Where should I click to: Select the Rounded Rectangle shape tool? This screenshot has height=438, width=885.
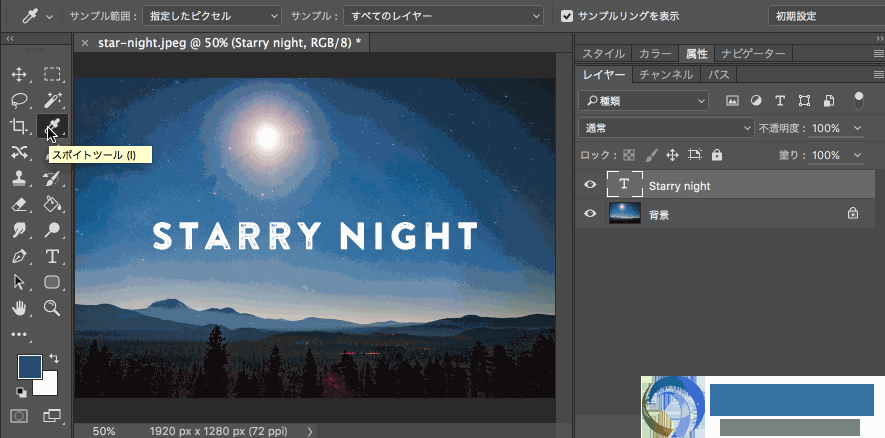point(52,282)
